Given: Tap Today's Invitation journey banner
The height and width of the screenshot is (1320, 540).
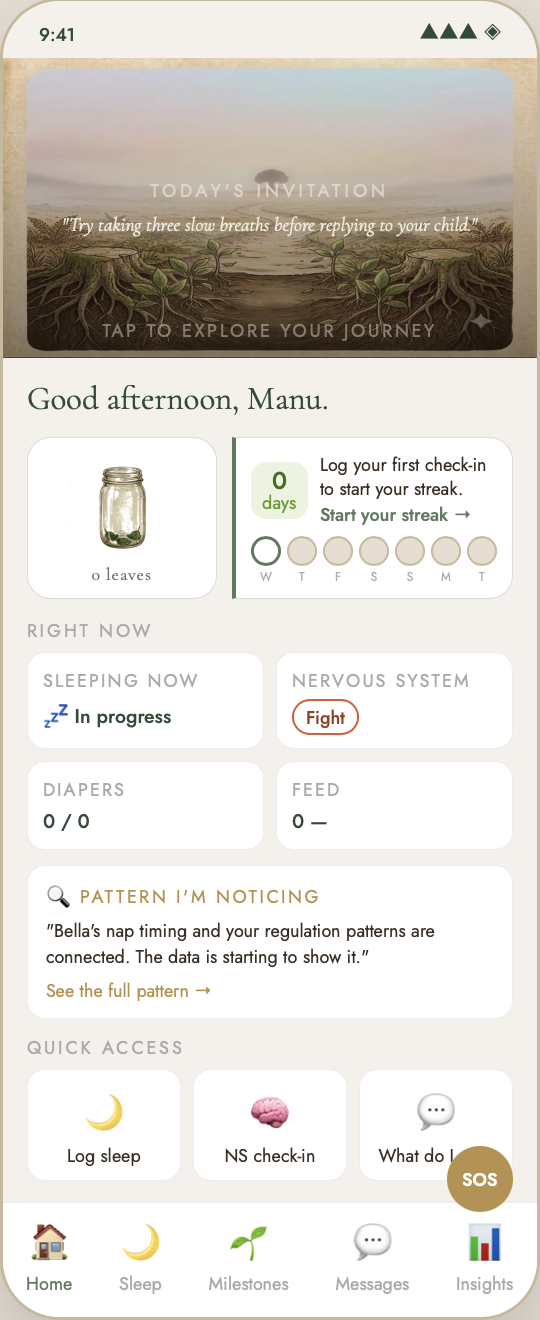Looking at the screenshot, I should [x=270, y=210].
